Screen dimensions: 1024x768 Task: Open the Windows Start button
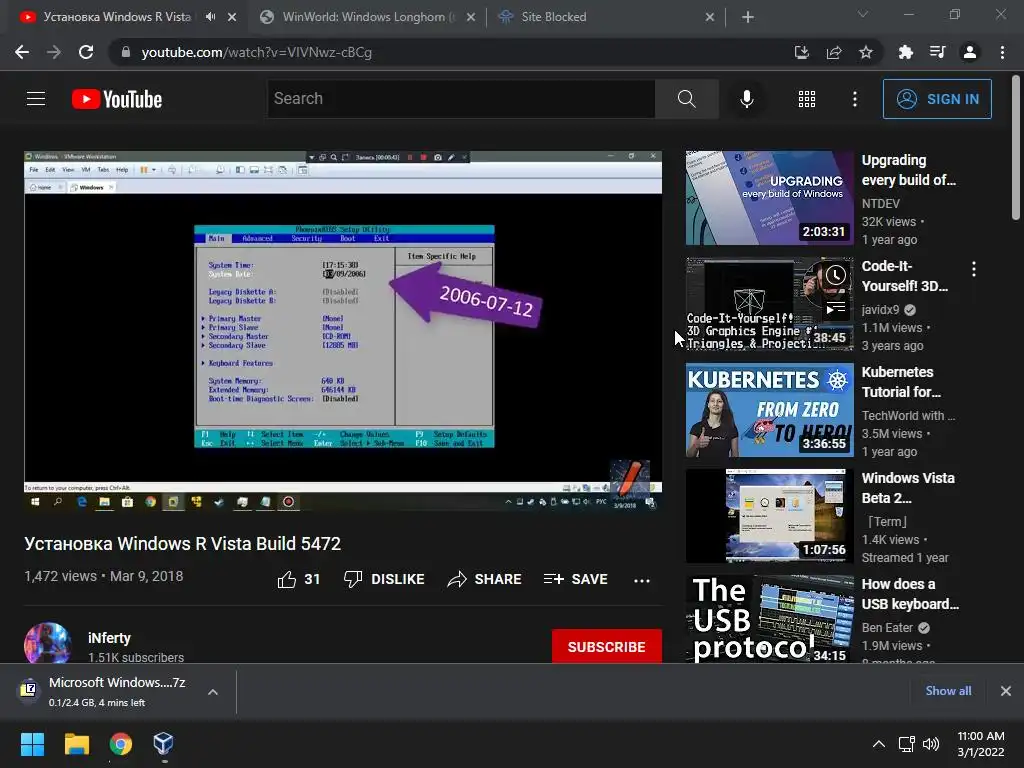(32, 744)
